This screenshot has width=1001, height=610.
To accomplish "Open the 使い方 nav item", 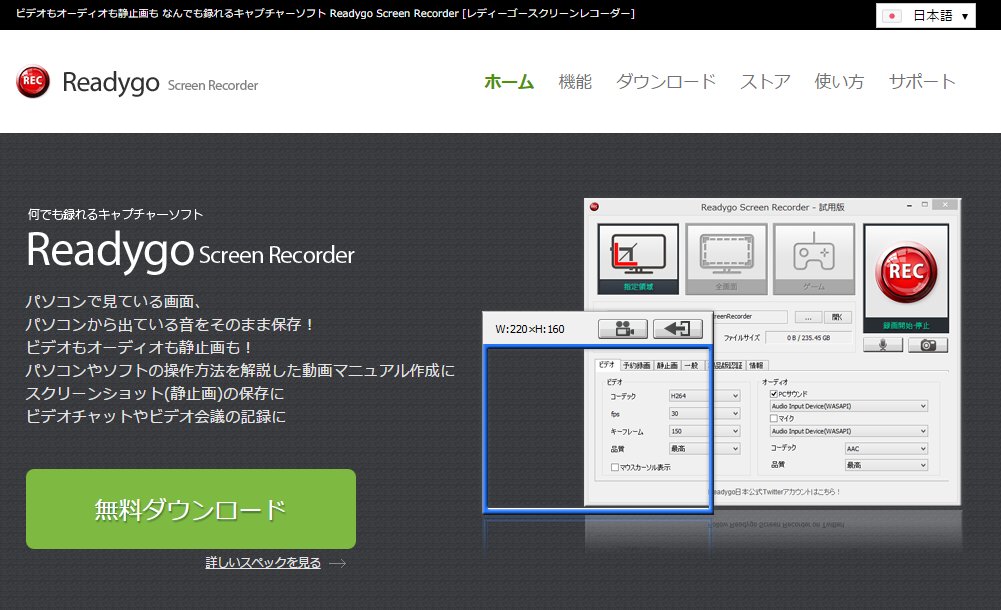I will coord(839,82).
